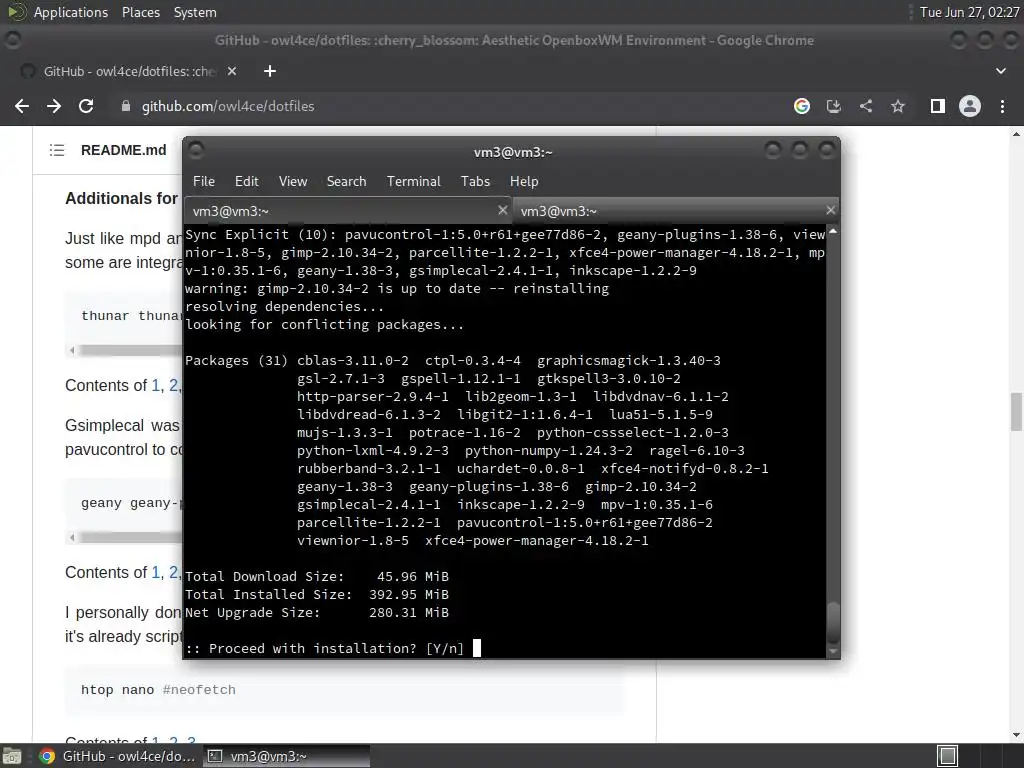
Task: Open README outline list icon
Action: tap(57, 150)
